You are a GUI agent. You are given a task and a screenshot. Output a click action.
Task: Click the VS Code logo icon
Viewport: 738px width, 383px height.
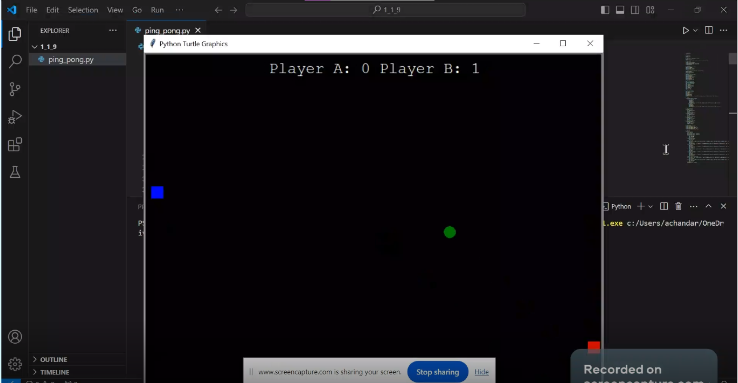[x=12, y=9]
